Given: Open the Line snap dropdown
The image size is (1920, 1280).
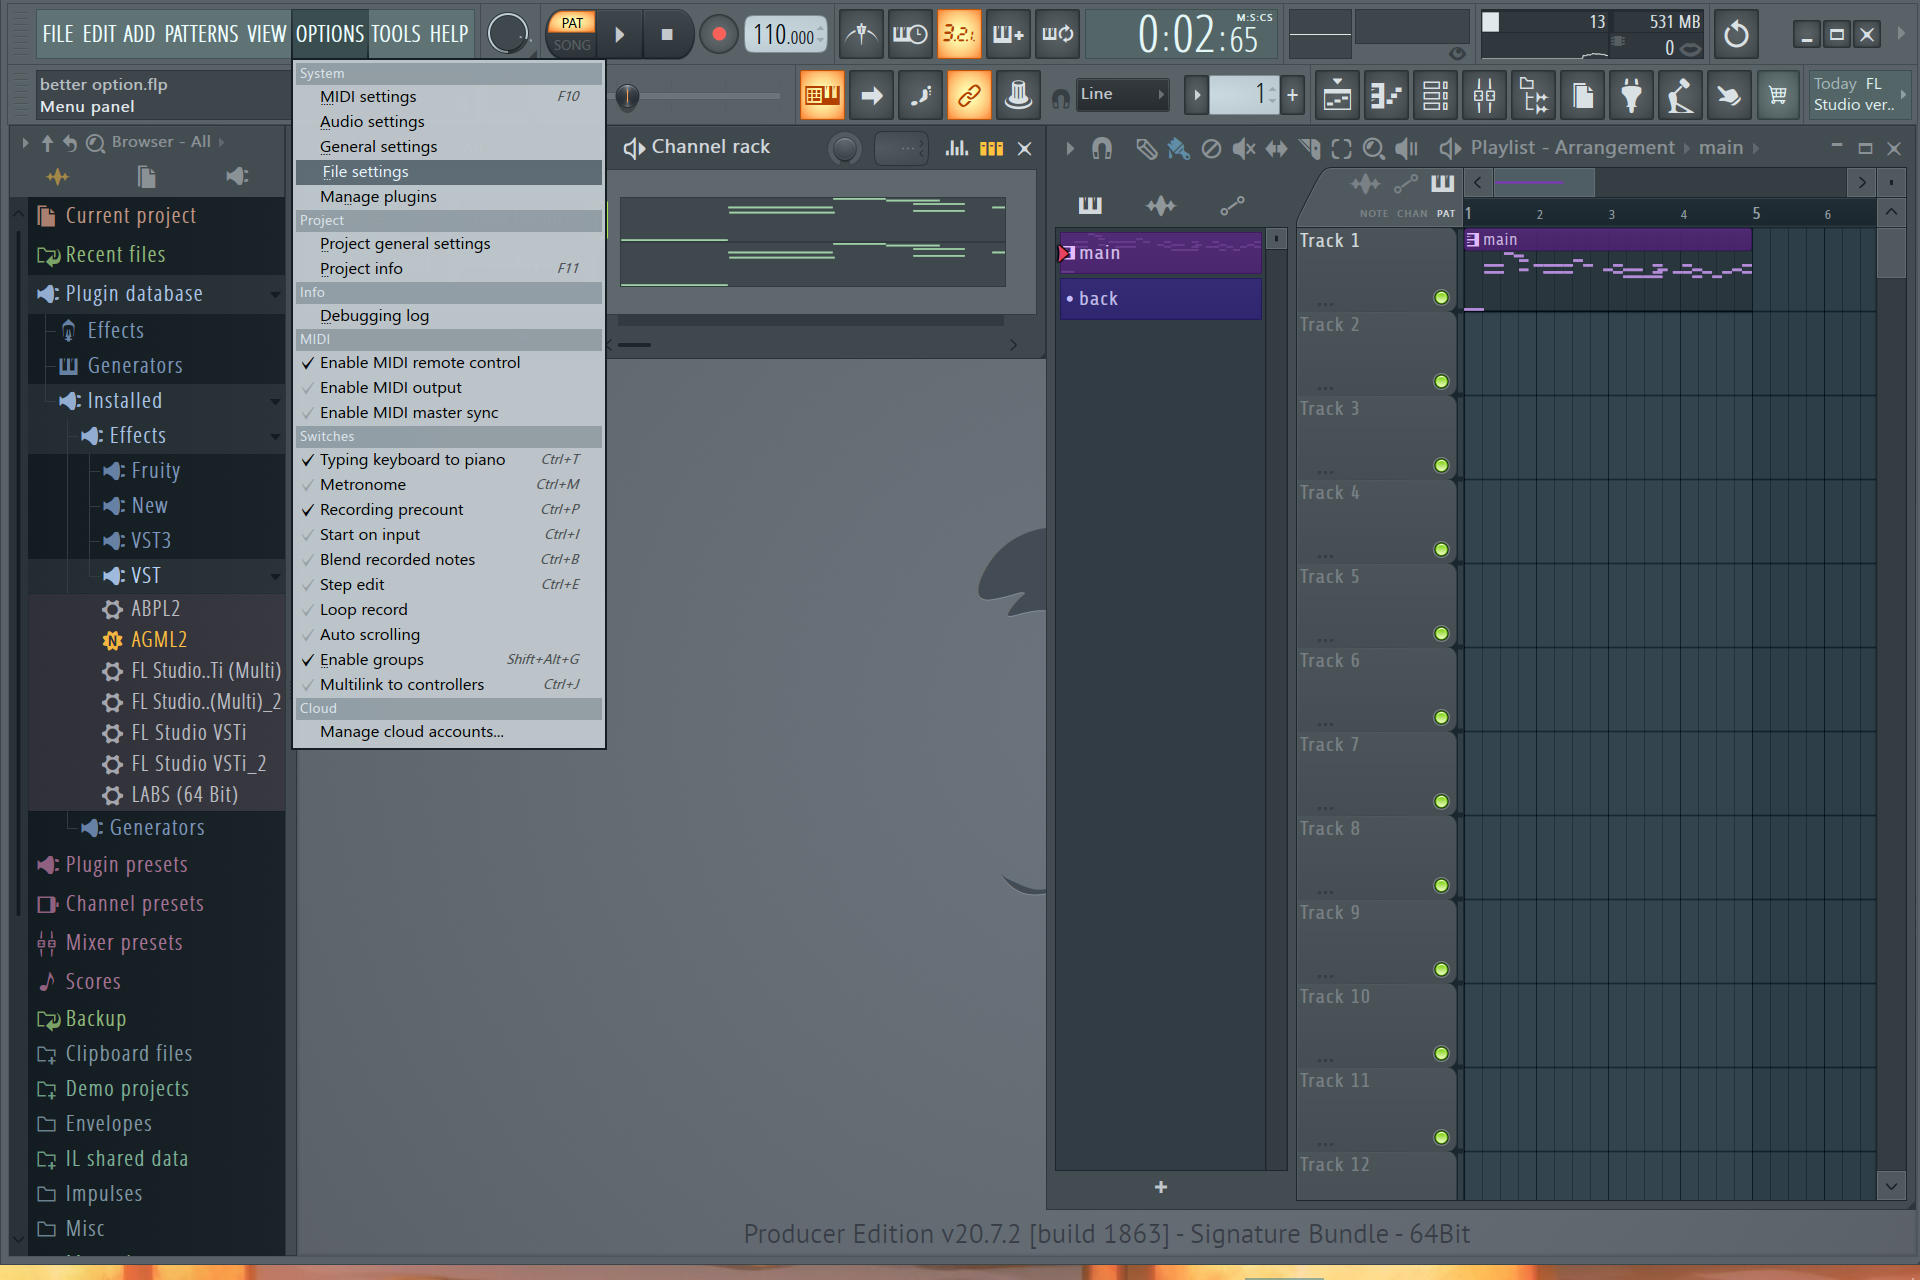Looking at the screenshot, I should click(x=1122, y=95).
